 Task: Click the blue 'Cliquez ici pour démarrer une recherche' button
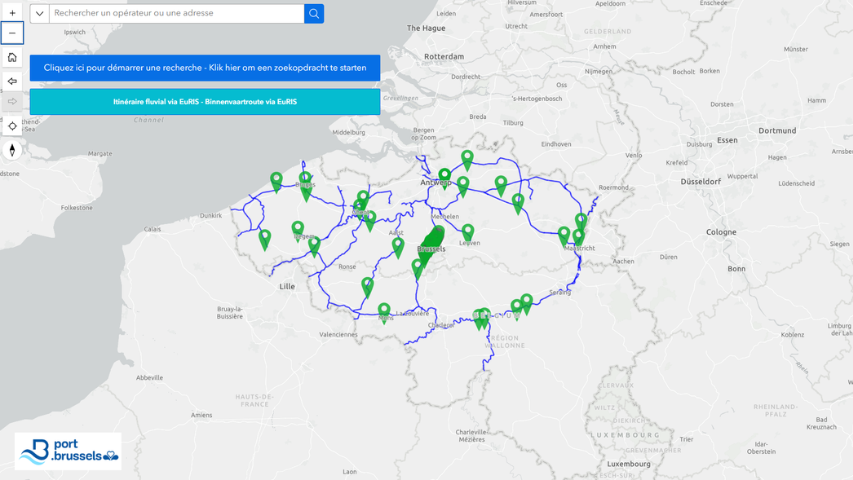click(x=205, y=68)
